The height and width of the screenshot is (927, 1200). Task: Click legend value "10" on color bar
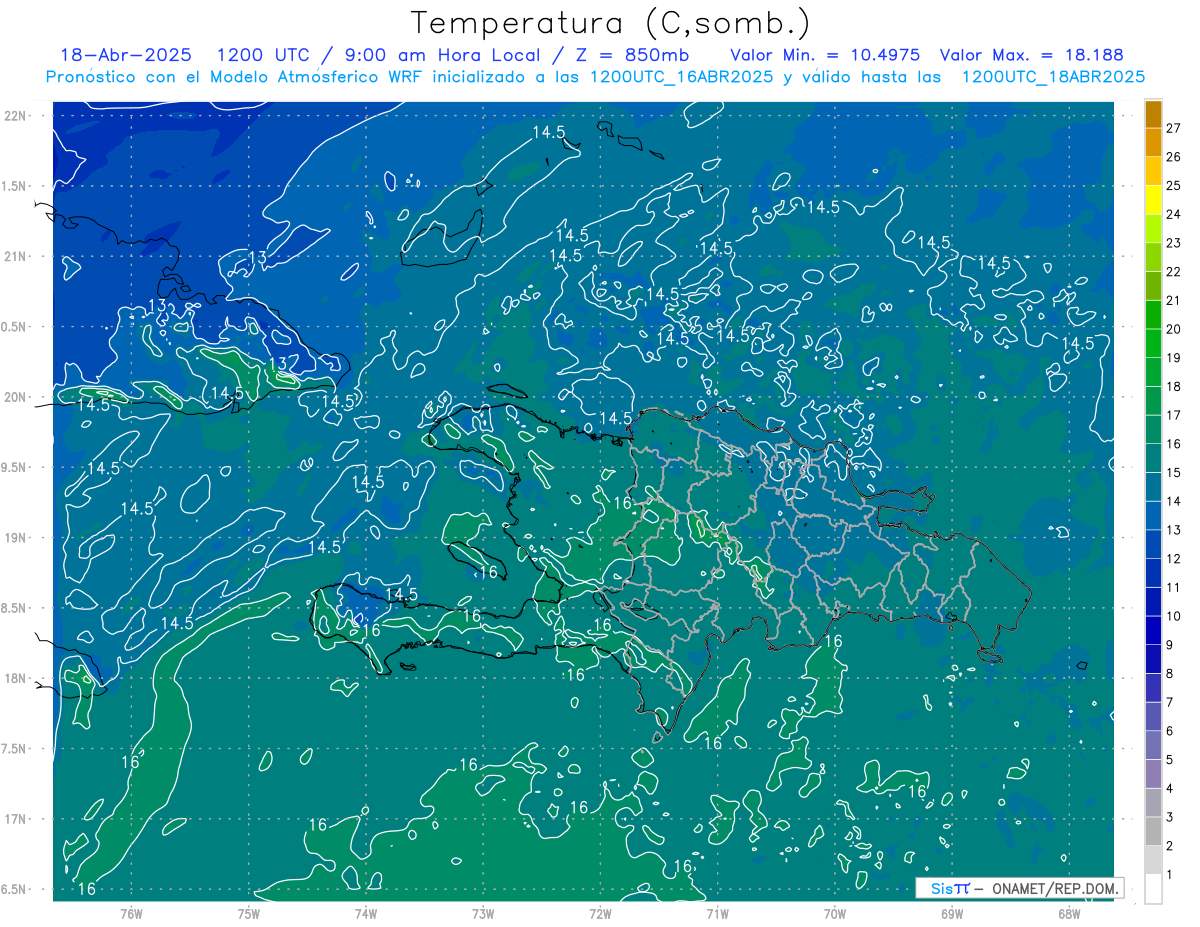click(x=1174, y=616)
